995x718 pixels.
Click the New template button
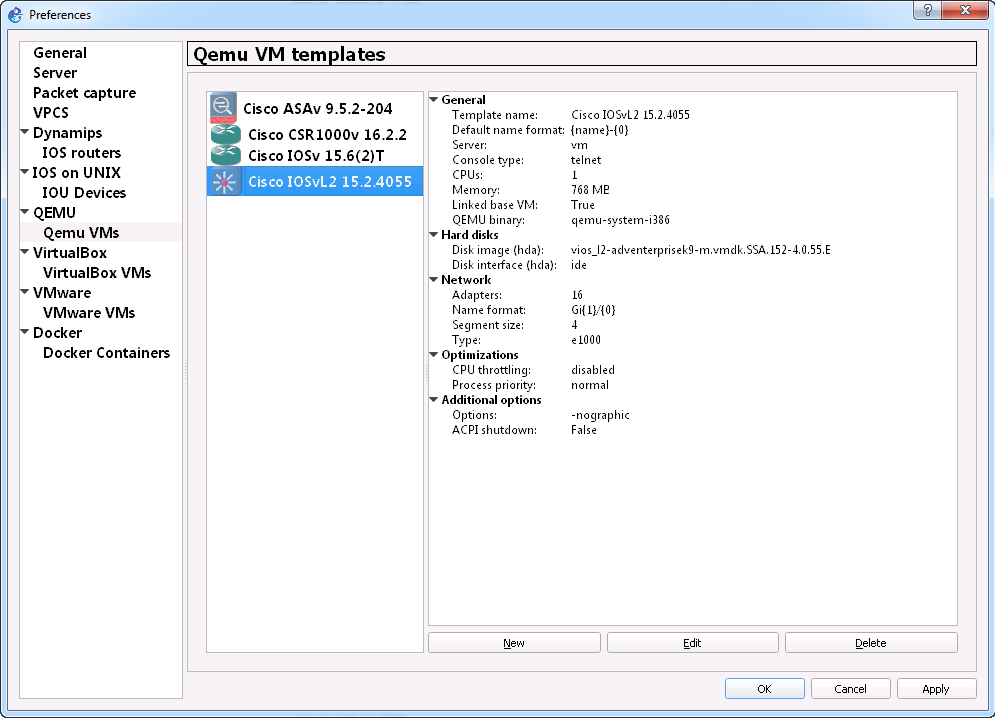(514, 642)
